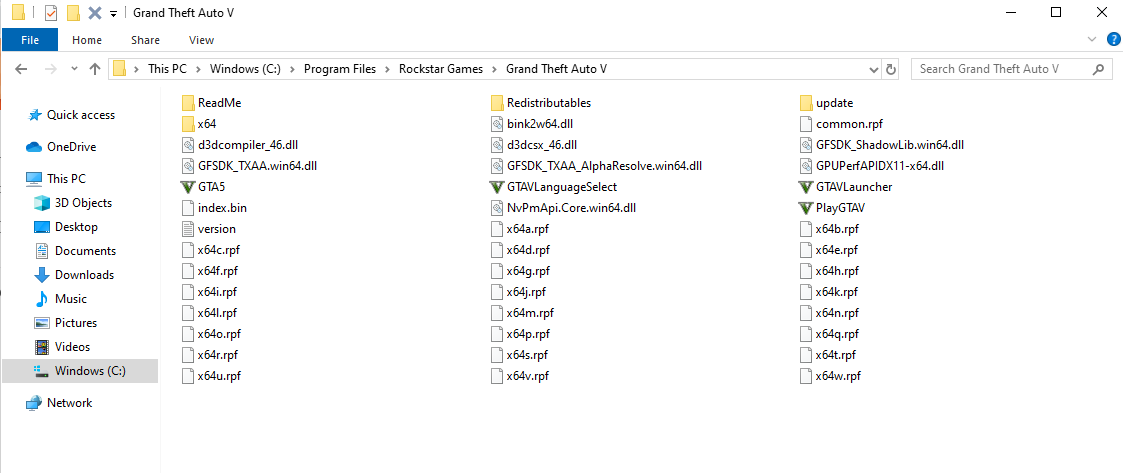Refresh the folder view

(891, 70)
